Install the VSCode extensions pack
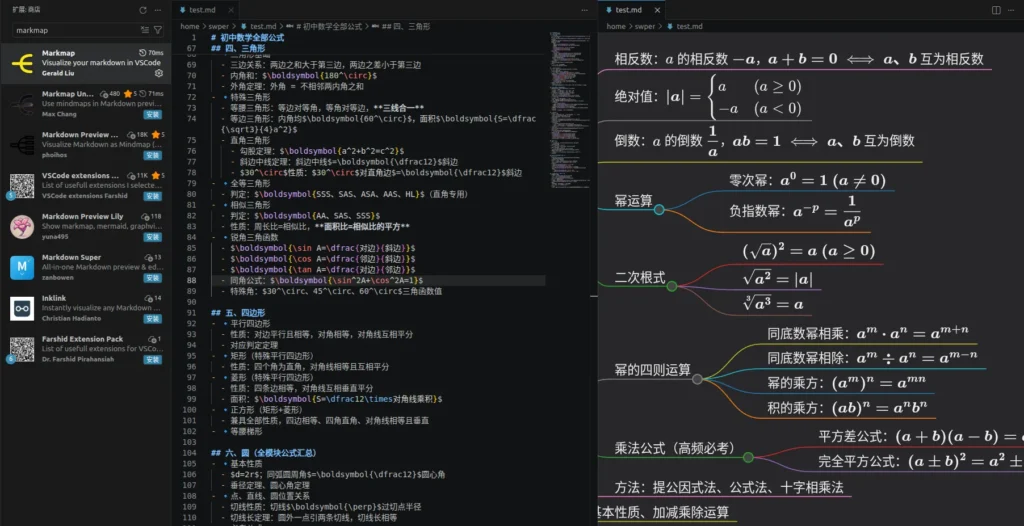The image size is (1024, 526). click(x=153, y=196)
